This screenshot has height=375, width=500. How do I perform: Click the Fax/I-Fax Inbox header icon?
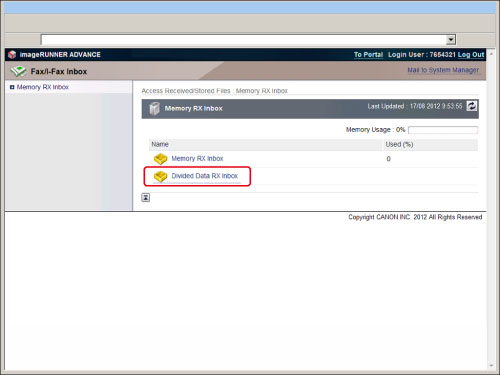tap(18, 71)
